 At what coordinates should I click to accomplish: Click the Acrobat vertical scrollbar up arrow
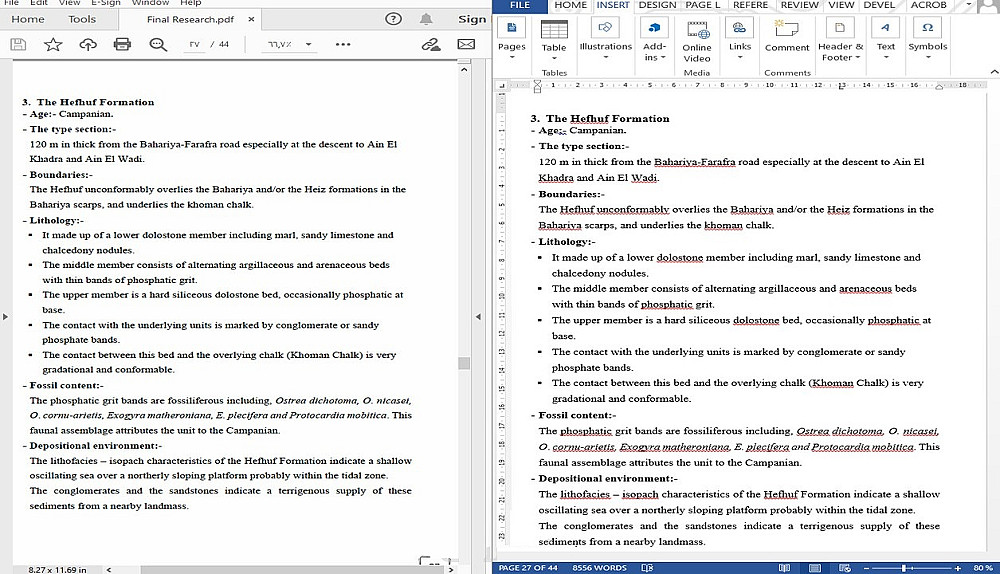[x=464, y=69]
